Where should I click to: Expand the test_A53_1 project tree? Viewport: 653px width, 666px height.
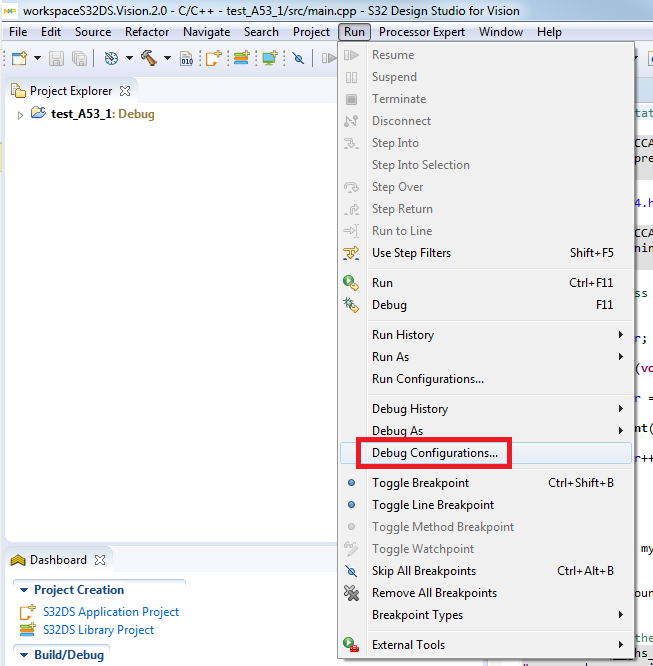(20, 115)
